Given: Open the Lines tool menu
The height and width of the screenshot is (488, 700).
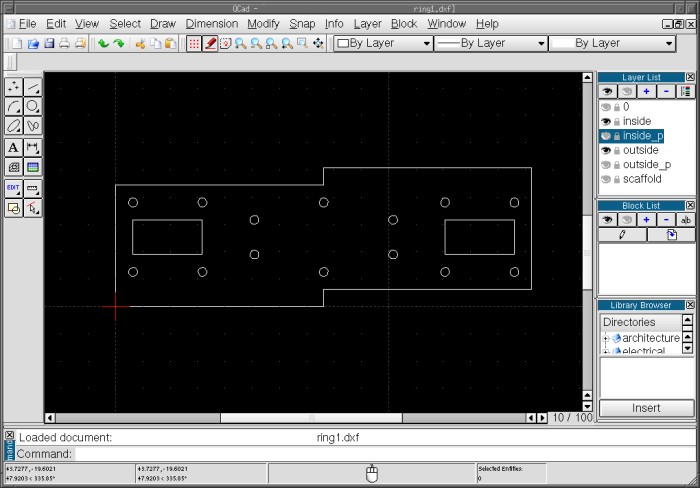Looking at the screenshot, I should point(33,87).
